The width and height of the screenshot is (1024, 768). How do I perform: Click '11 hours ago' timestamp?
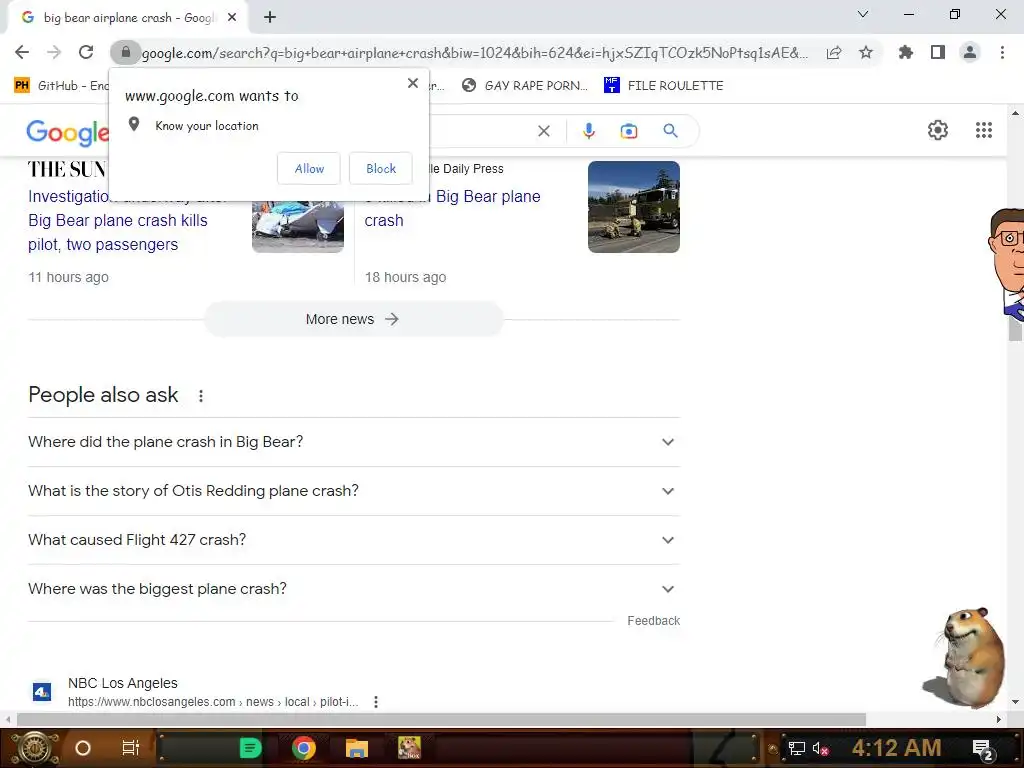point(69,278)
